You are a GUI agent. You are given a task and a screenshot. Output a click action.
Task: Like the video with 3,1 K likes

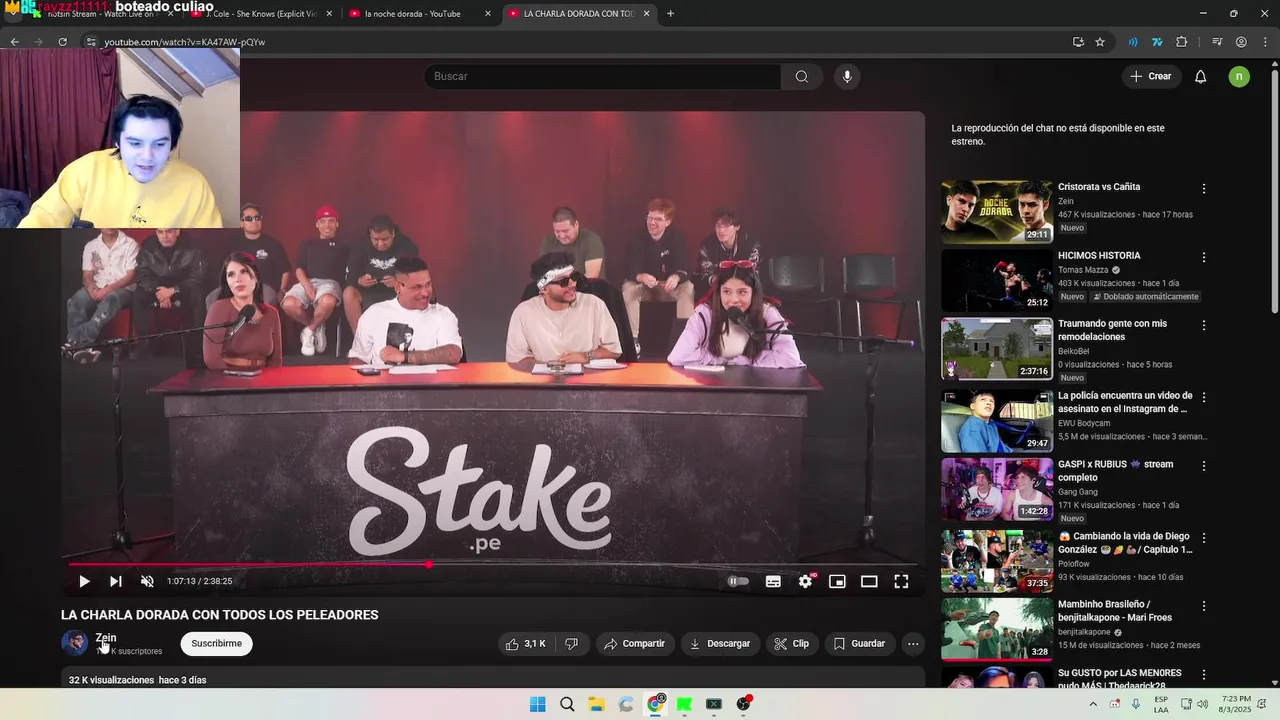coord(526,643)
